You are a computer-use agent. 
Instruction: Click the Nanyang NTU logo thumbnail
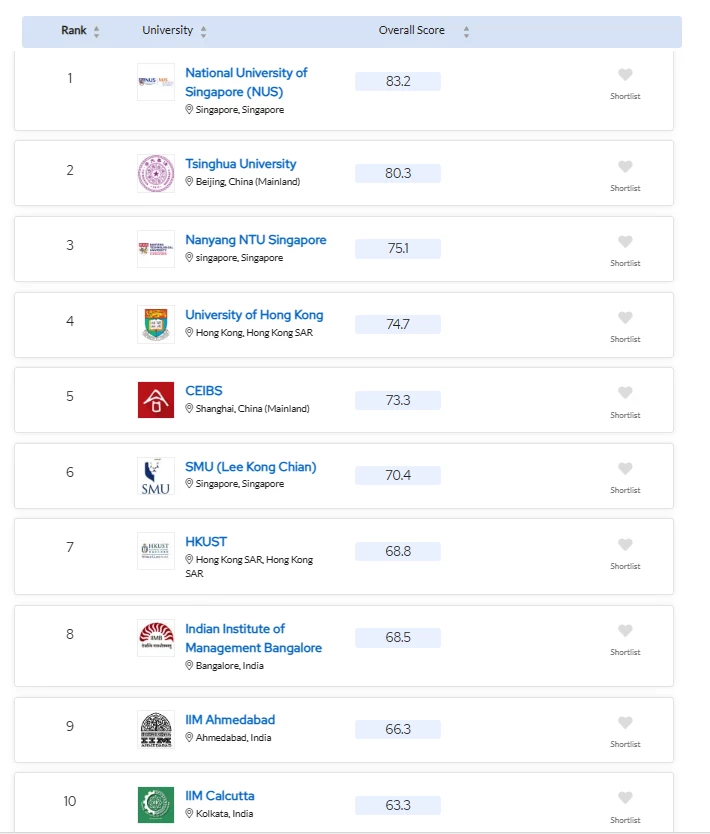point(156,249)
